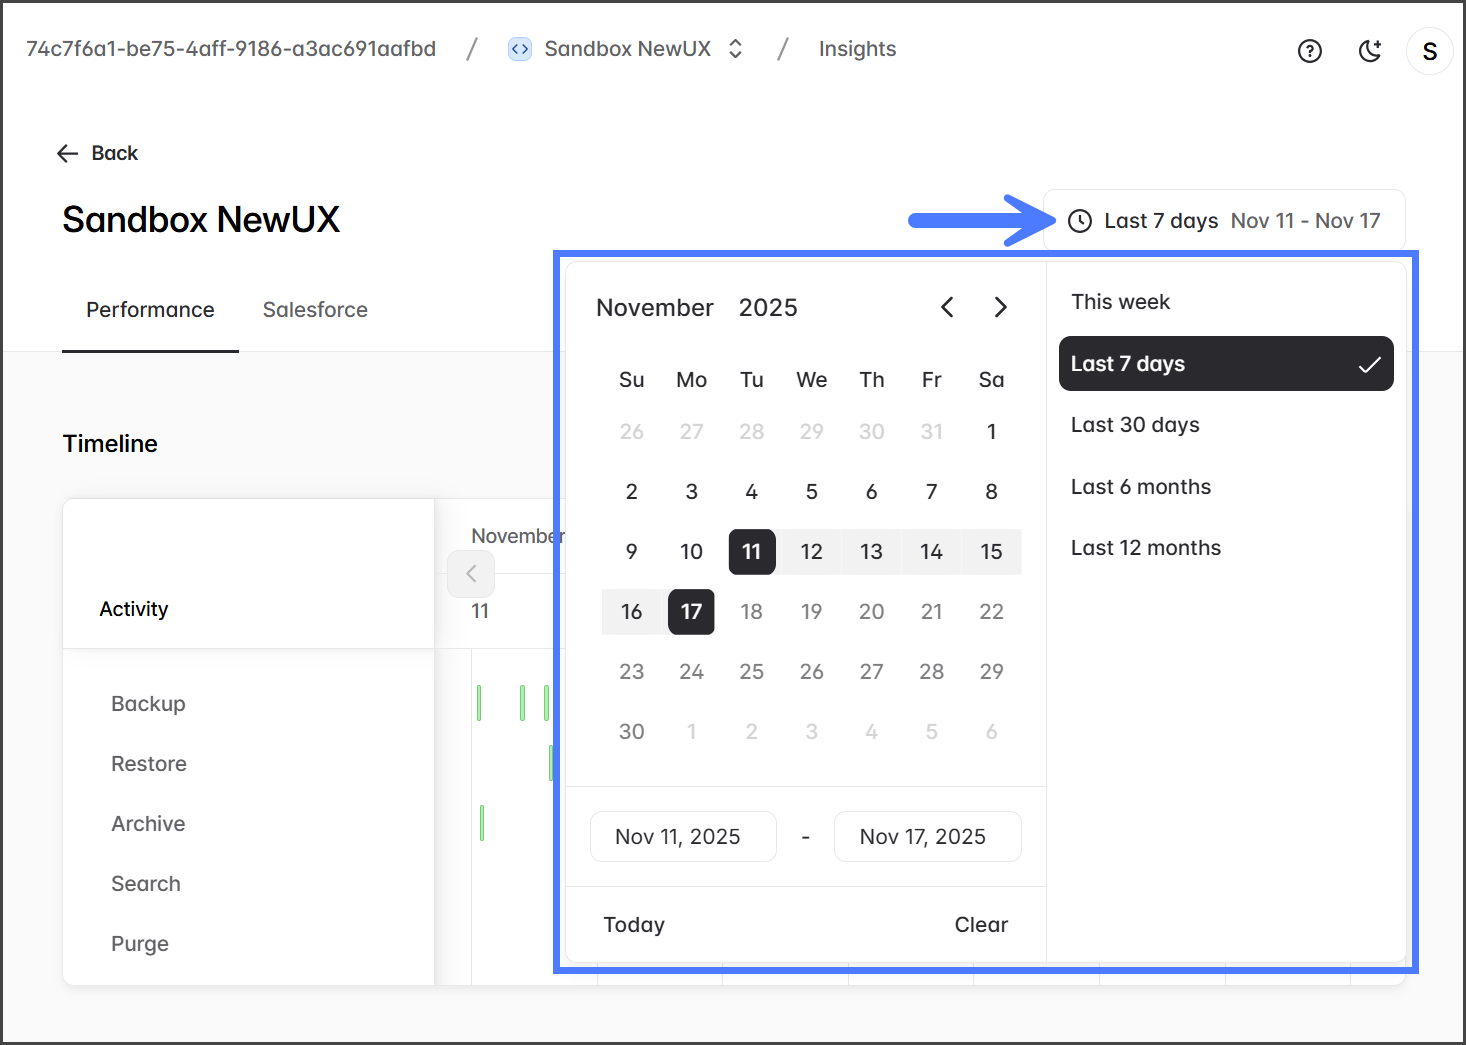The height and width of the screenshot is (1045, 1466).
Task: Click the Sandbox NewUX code icon
Action: 520,49
